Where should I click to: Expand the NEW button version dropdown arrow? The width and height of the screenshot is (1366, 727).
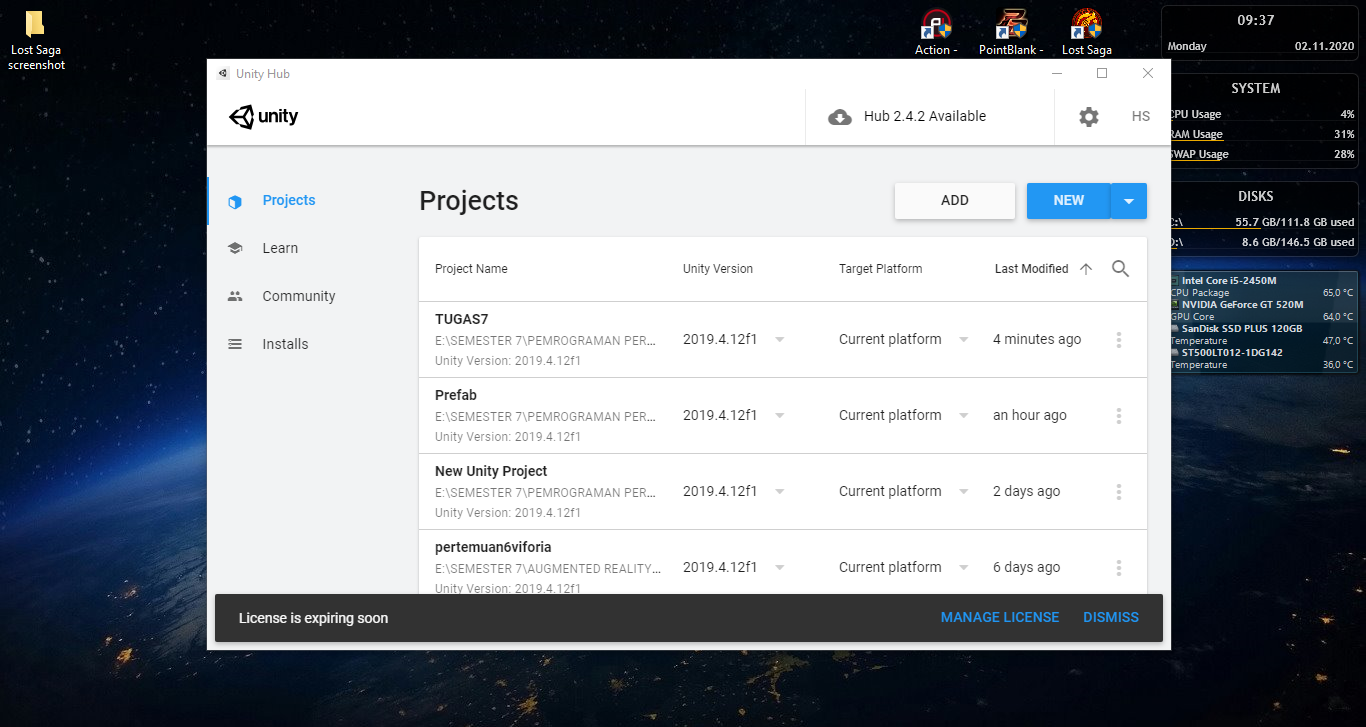click(1129, 201)
